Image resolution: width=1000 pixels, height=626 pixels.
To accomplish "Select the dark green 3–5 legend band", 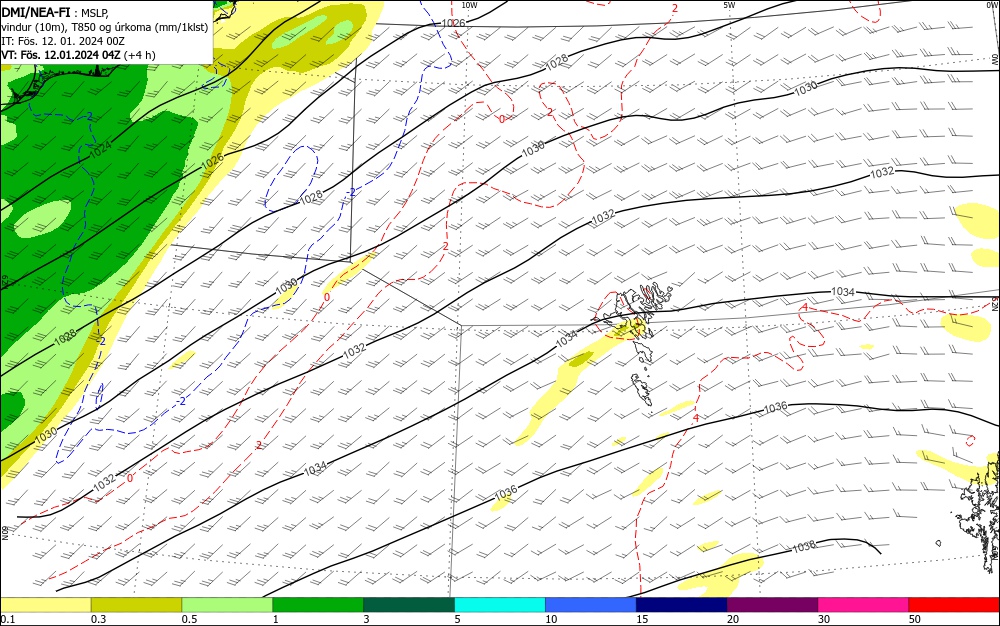I will [409, 605].
